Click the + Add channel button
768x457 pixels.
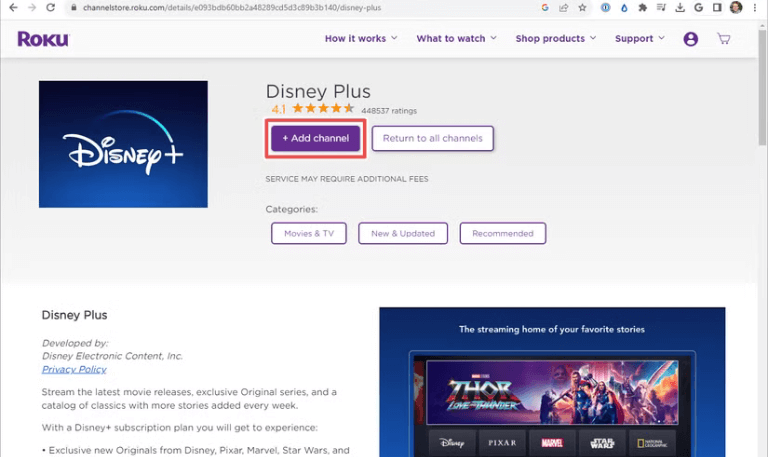tap(315, 138)
